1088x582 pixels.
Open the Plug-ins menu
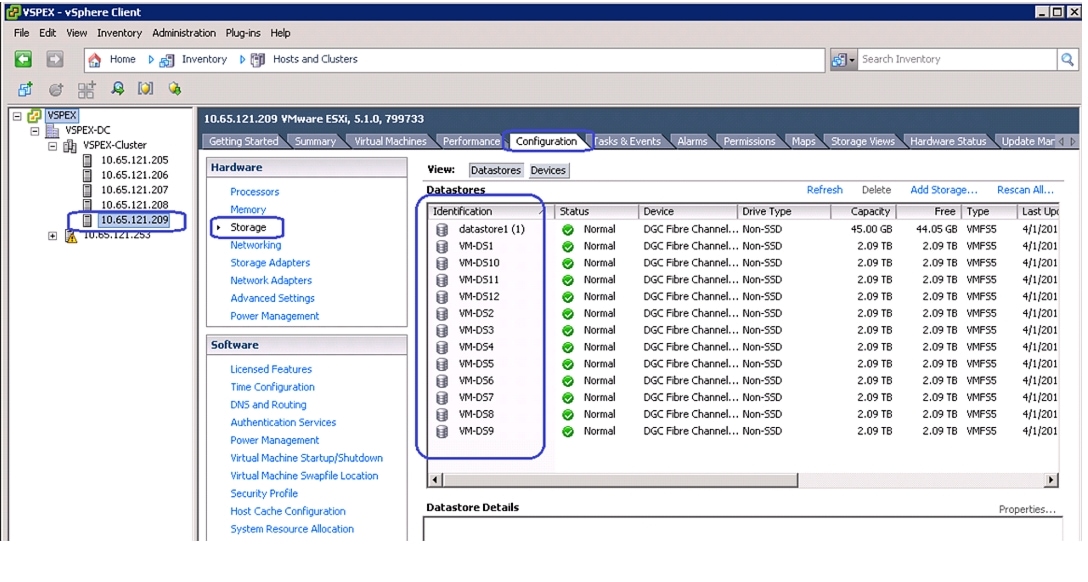(x=243, y=33)
